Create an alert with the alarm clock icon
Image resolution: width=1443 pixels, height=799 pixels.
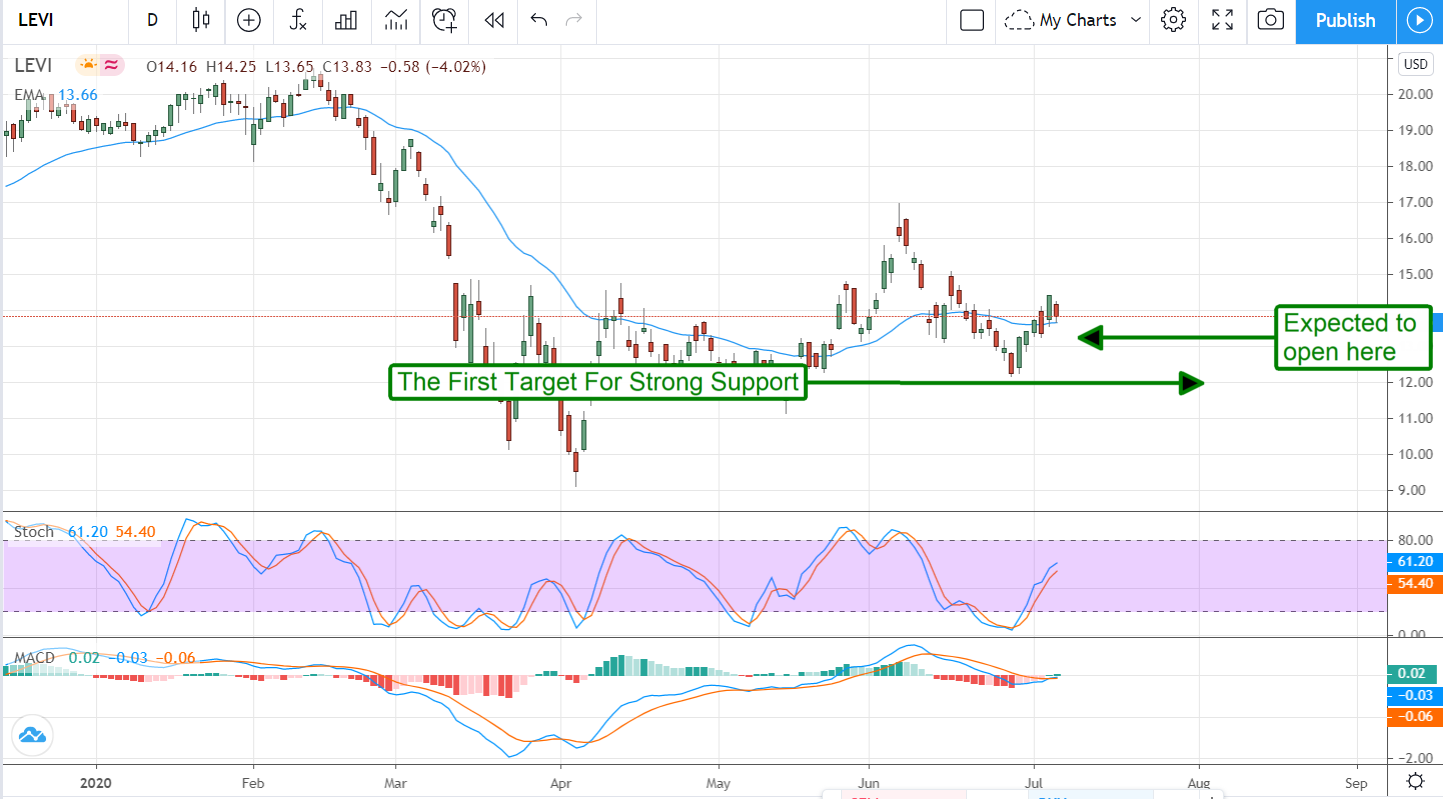click(445, 20)
